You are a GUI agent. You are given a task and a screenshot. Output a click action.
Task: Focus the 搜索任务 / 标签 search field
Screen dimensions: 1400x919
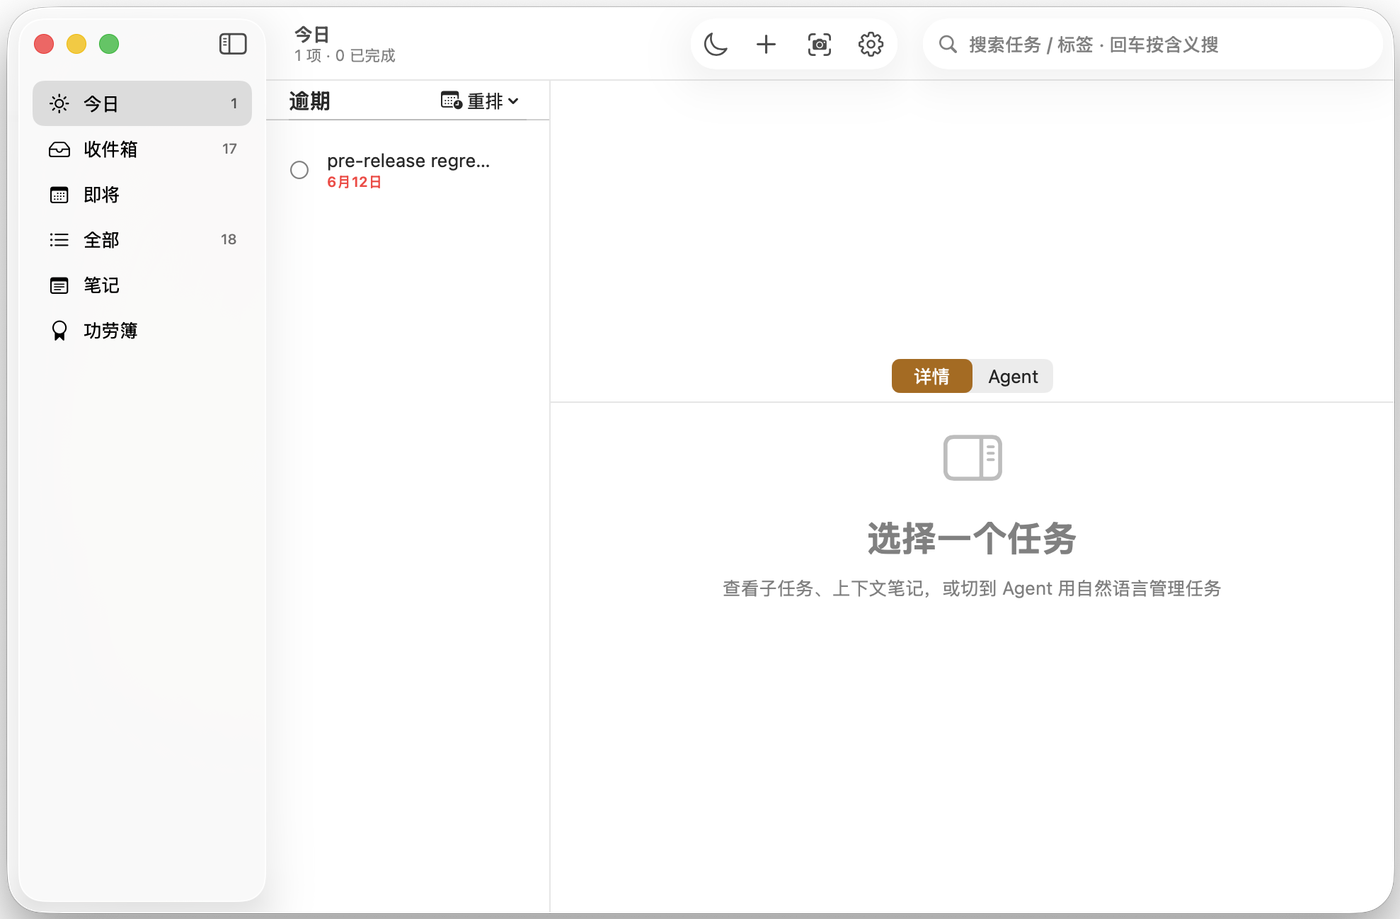click(x=1152, y=44)
